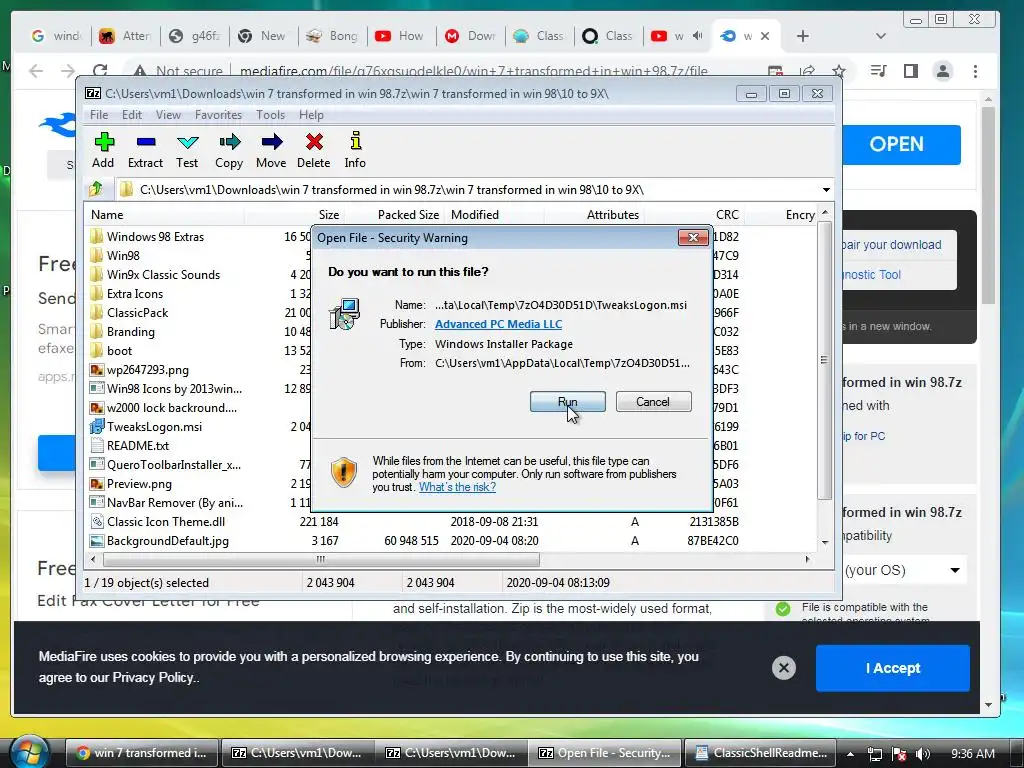
Task: Click the system tray volume icon
Action: 923,754
